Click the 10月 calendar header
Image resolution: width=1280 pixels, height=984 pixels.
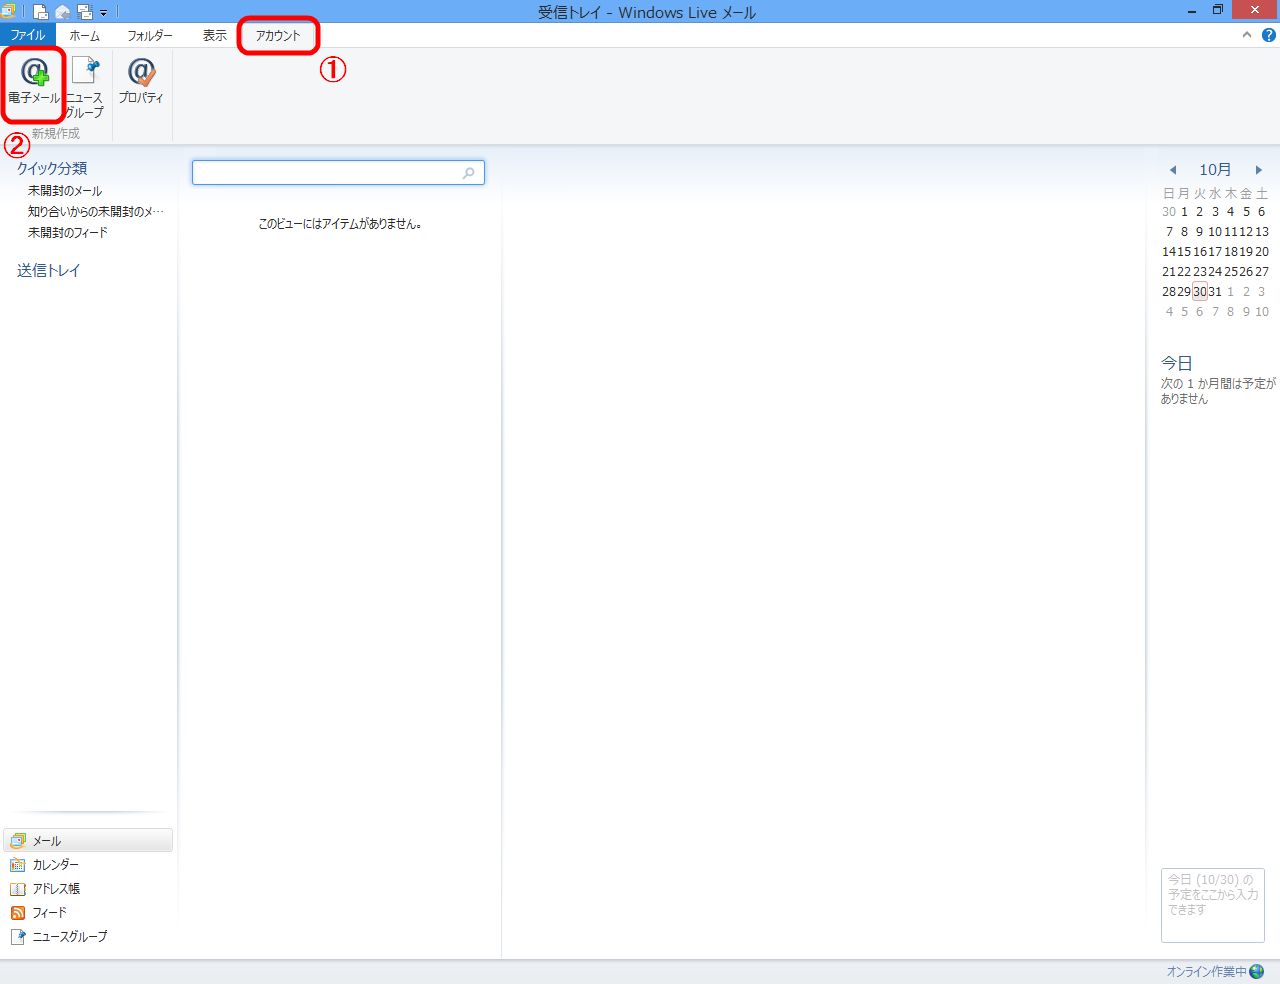pos(1215,170)
